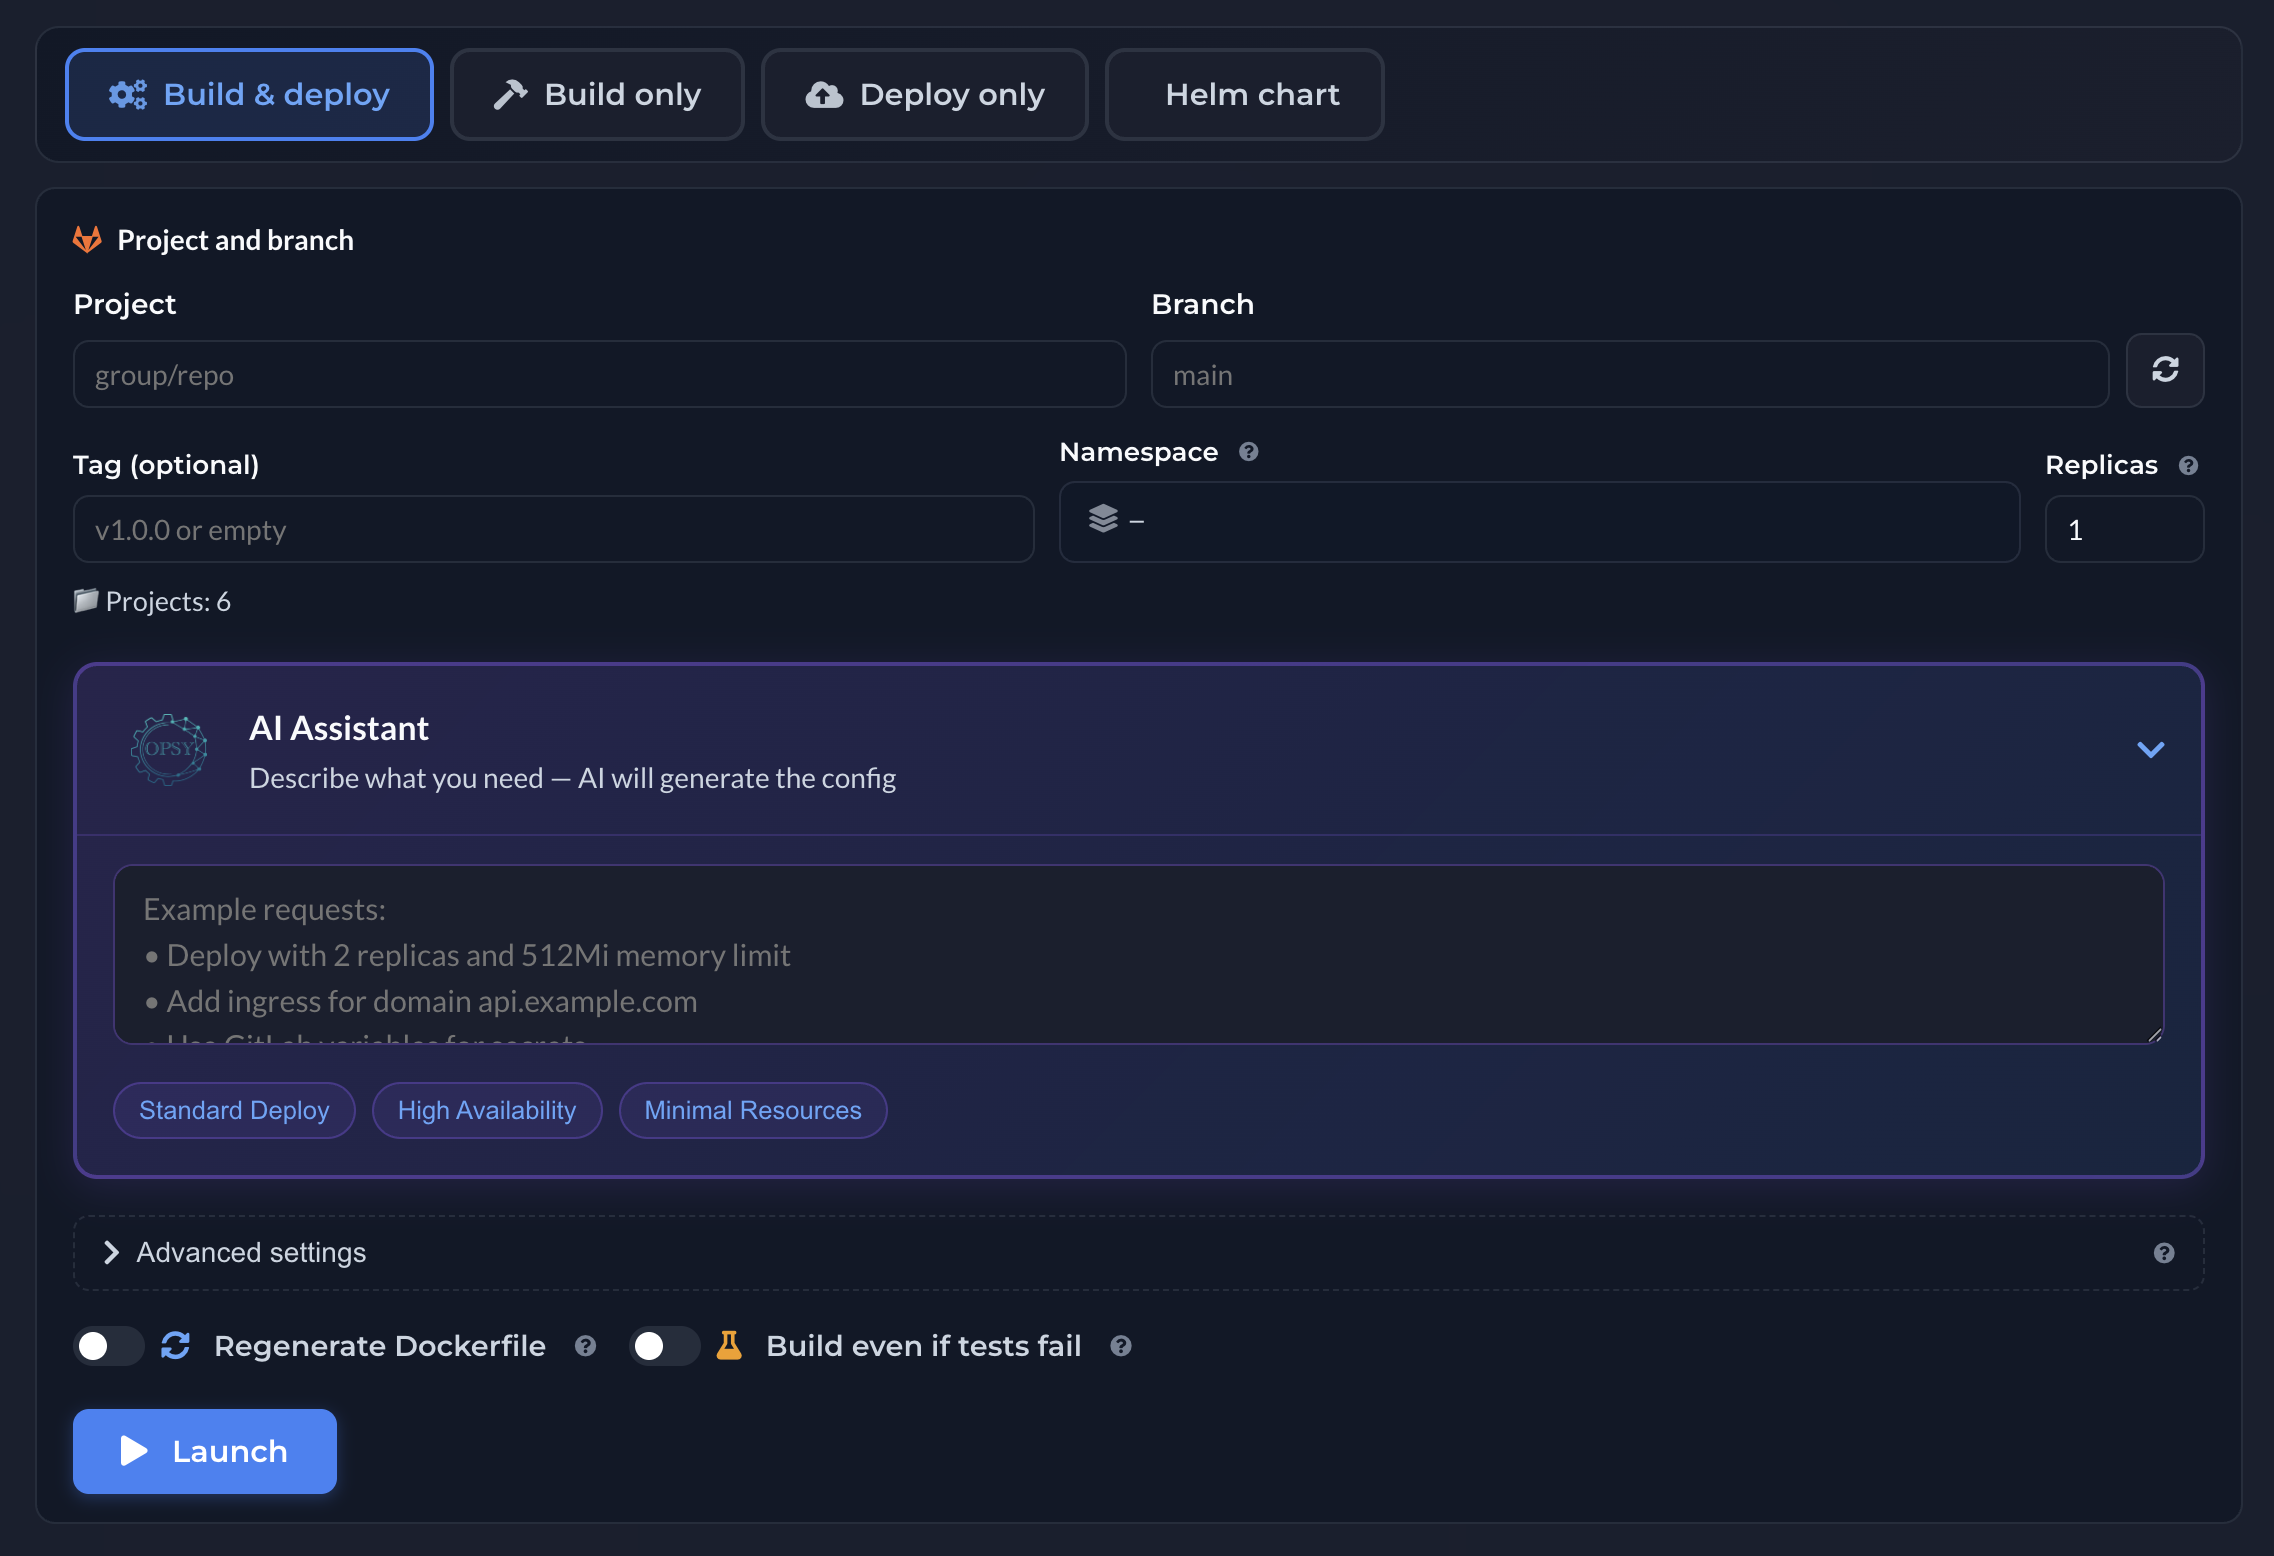The width and height of the screenshot is (2274, 1556).
Task: Collapse the AI Assistant panel chevron
Action: (x=2150, y=749)
